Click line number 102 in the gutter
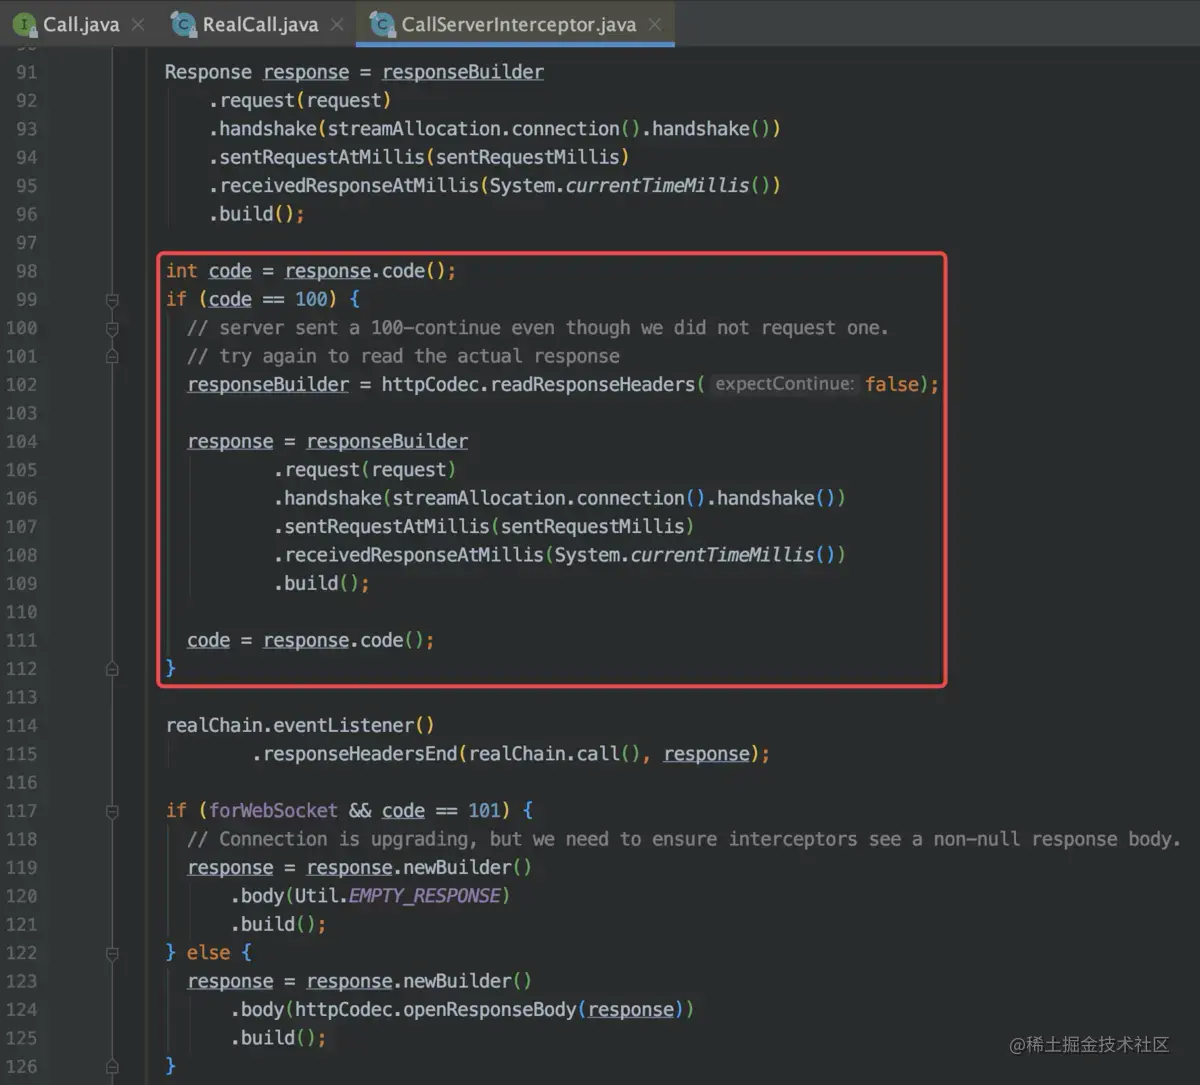The height and width of the screenshot is (1085, 1200). (x=21, y=385)
